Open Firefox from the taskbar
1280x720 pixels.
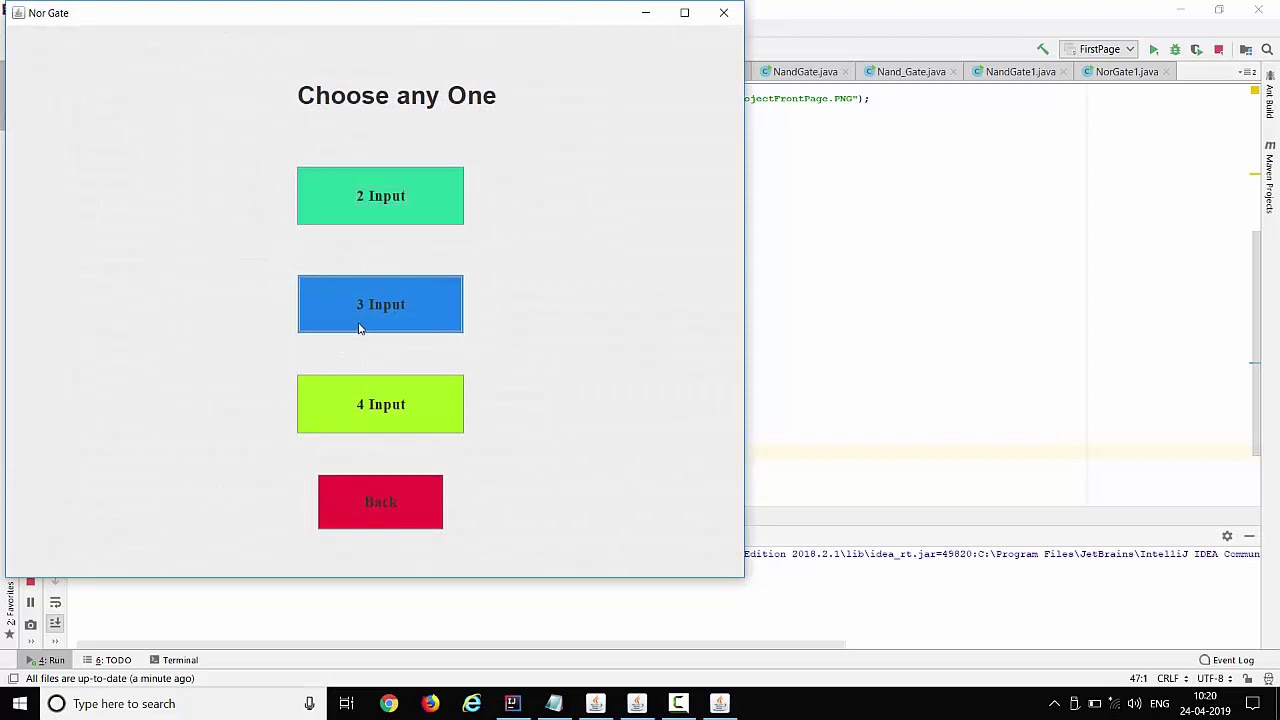(430, 704)
